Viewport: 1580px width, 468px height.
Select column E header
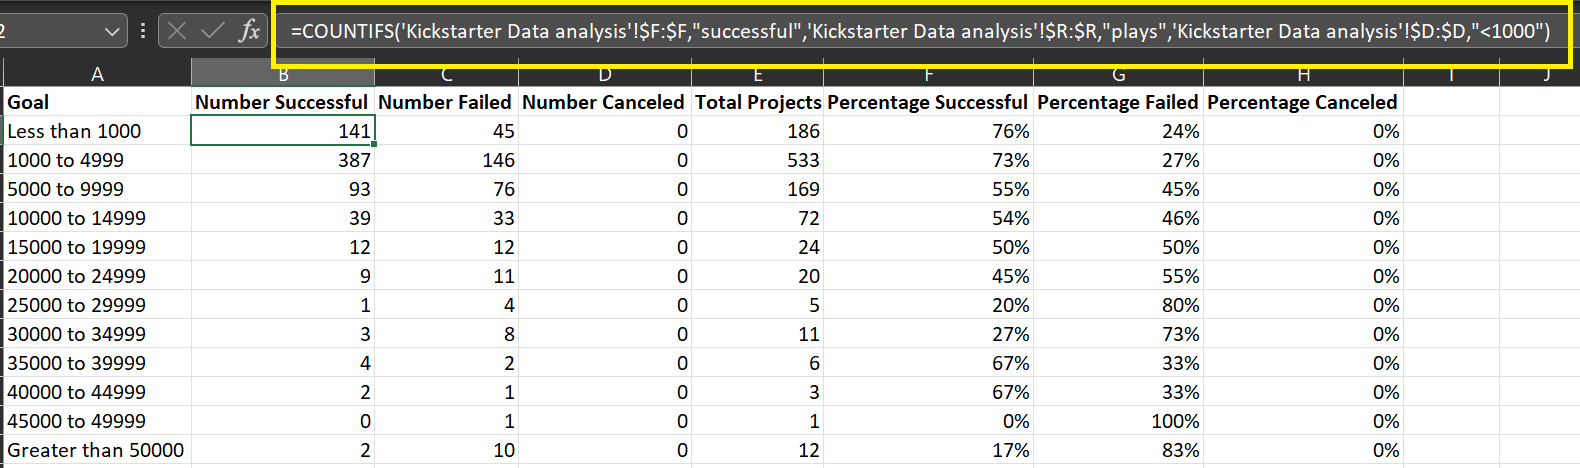[x=758, y=74]
